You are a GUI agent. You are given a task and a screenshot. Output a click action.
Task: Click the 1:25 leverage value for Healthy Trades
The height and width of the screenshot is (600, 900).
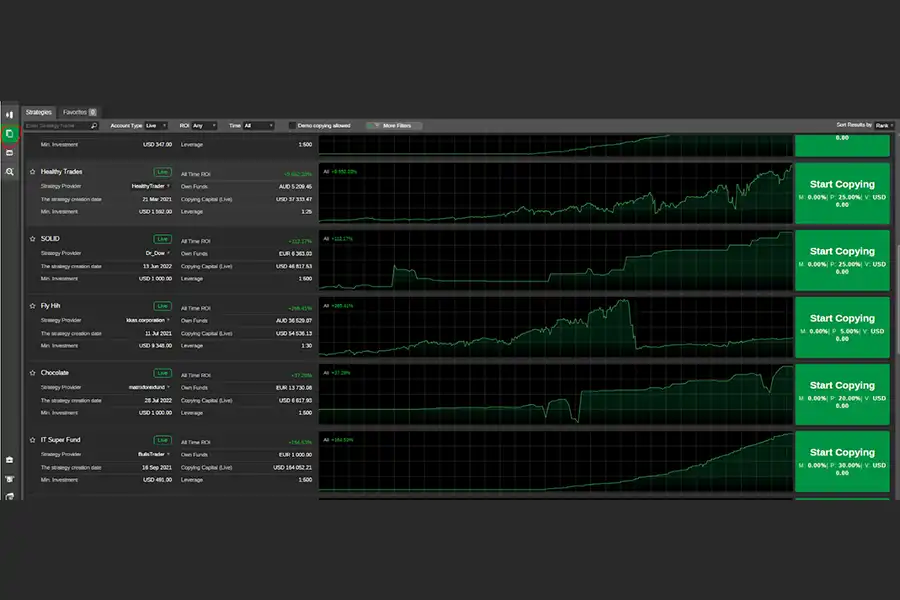pyautogui.click(x=307, y=212)
